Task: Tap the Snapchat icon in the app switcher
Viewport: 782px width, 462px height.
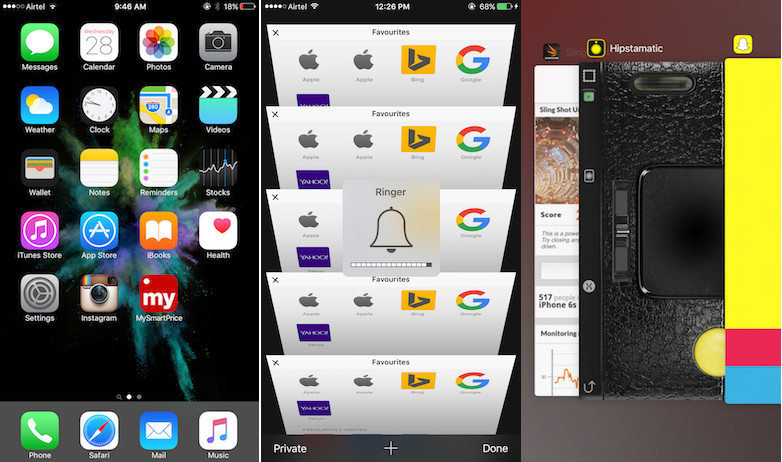Action: 743,44
